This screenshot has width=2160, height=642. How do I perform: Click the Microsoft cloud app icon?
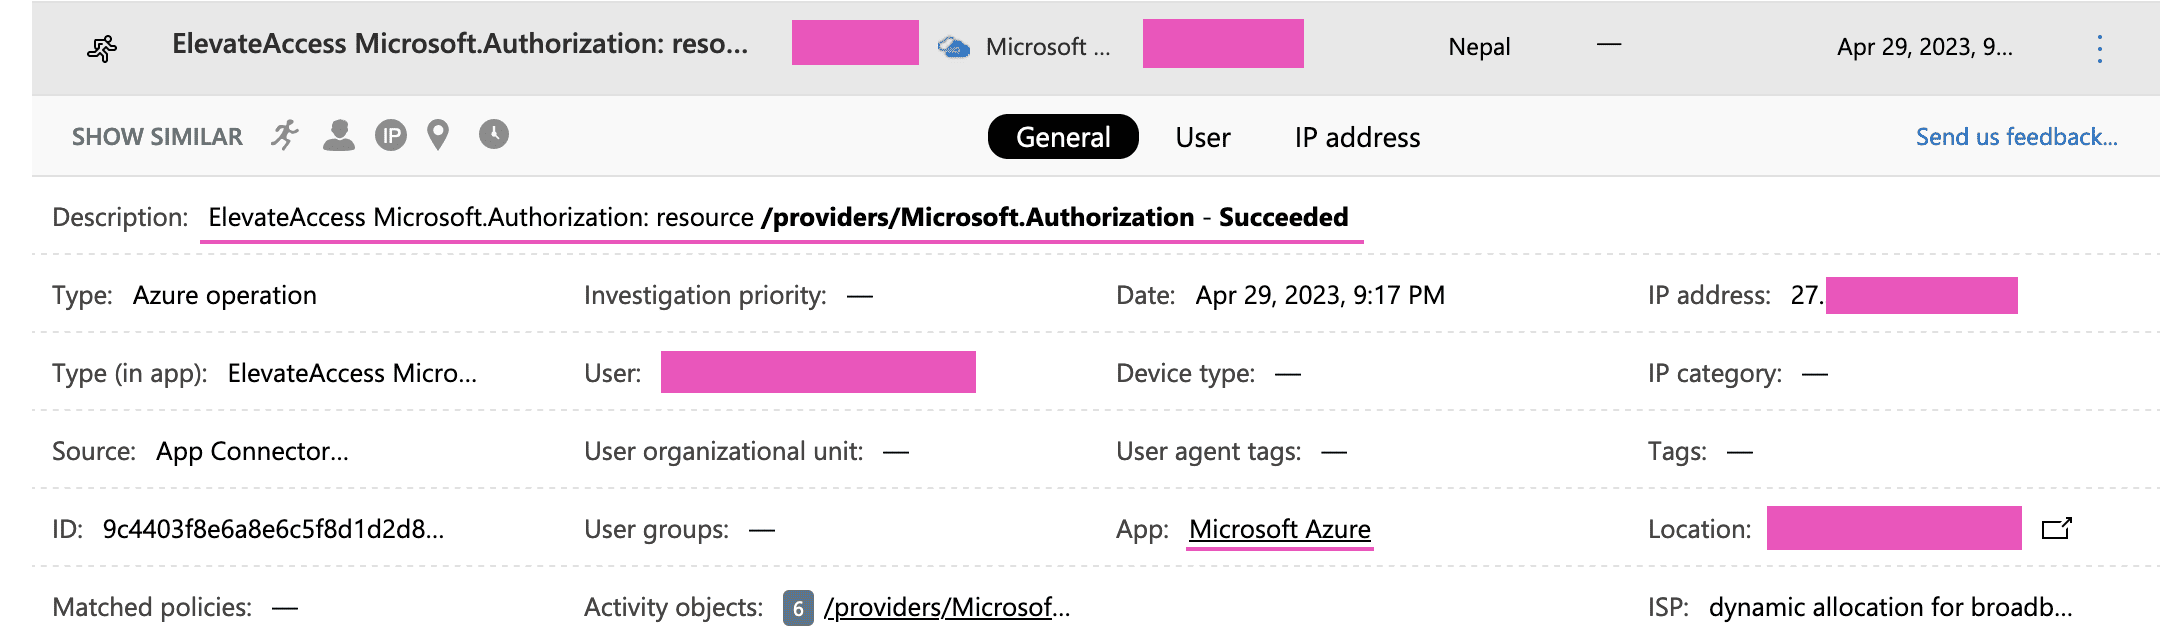(953, 47)
